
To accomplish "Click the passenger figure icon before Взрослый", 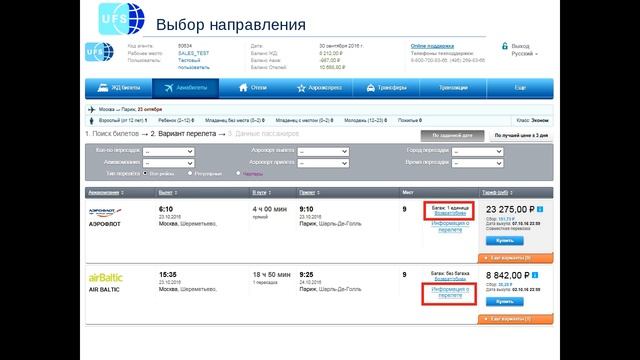I will pyautogui.click(x=91, y=121).
